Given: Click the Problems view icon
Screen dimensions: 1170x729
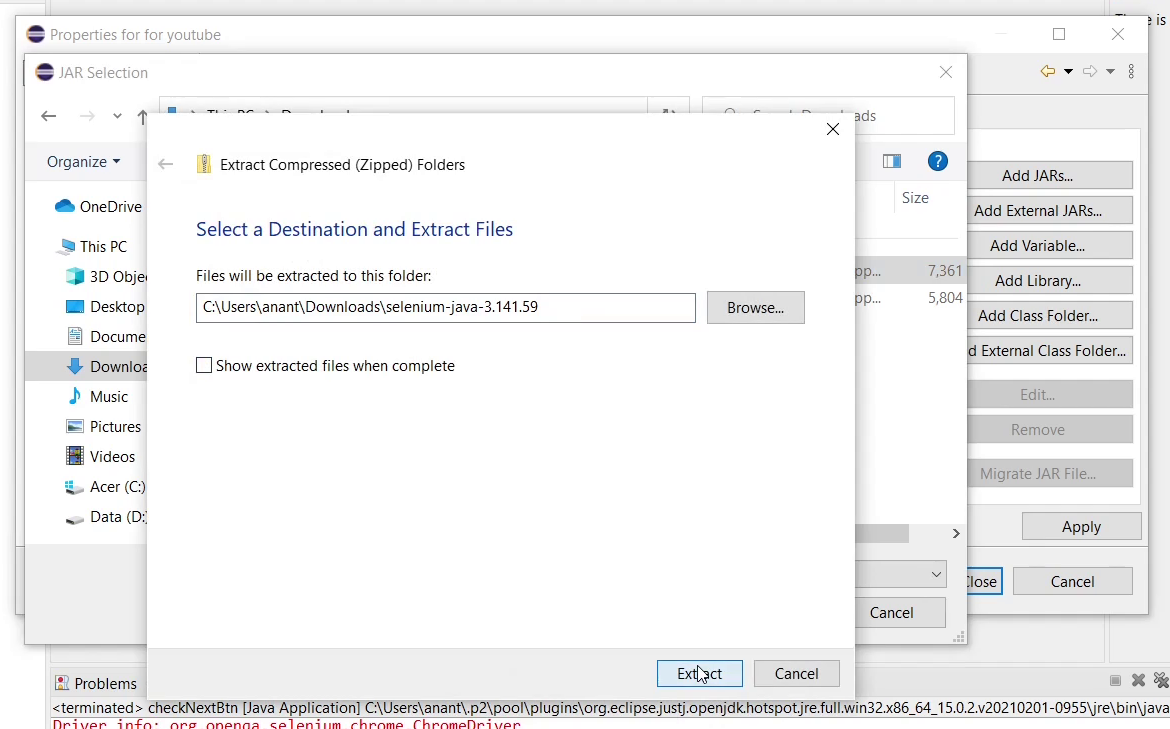Looking at the screenshot, I should (62, 683).
